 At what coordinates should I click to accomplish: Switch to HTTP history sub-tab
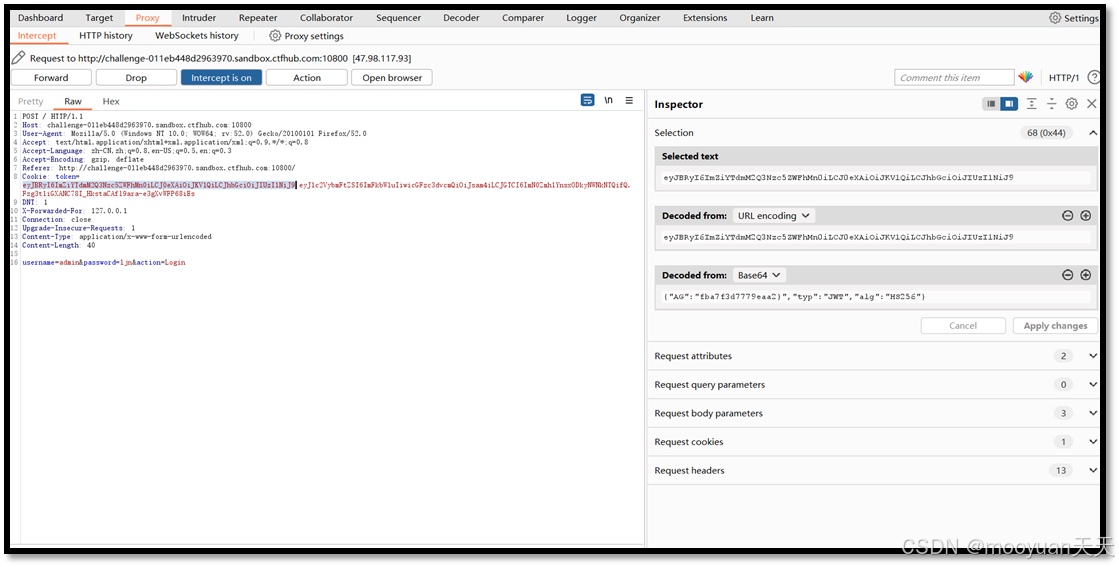click(106, 36)
